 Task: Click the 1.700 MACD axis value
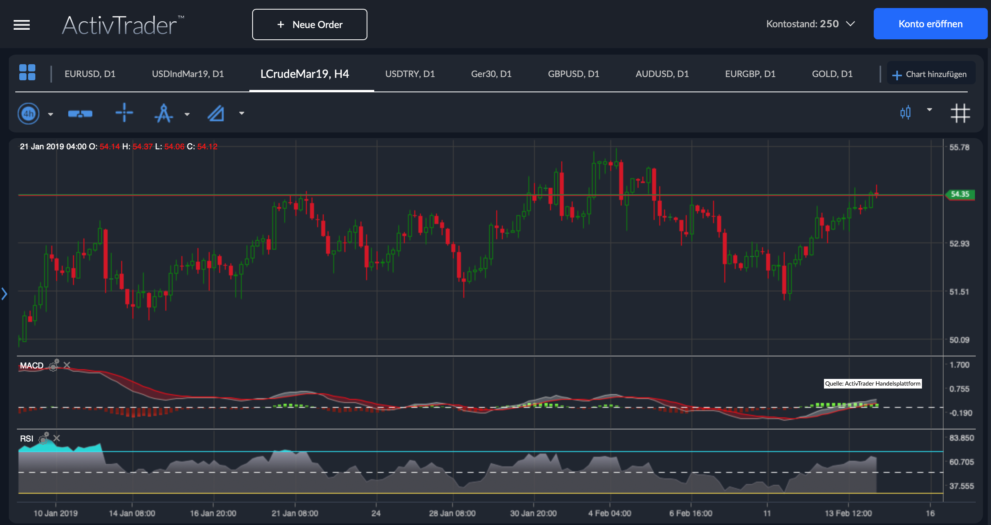click(959, 365)
